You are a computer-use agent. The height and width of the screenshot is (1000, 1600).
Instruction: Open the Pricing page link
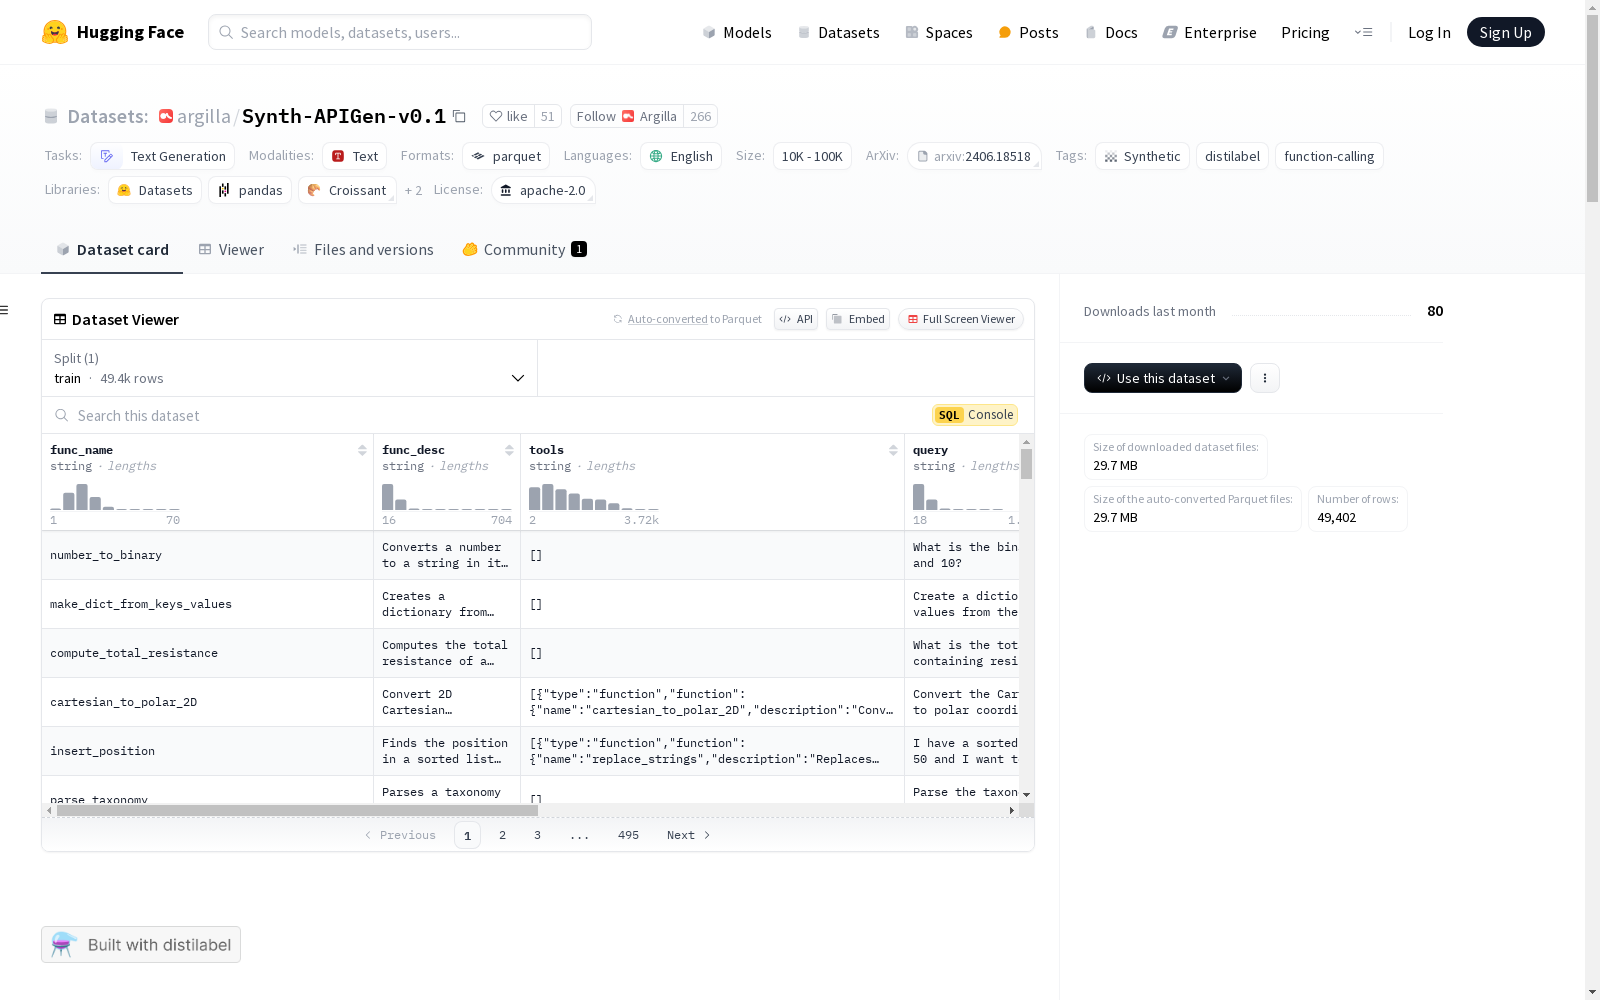[1305, 32]
